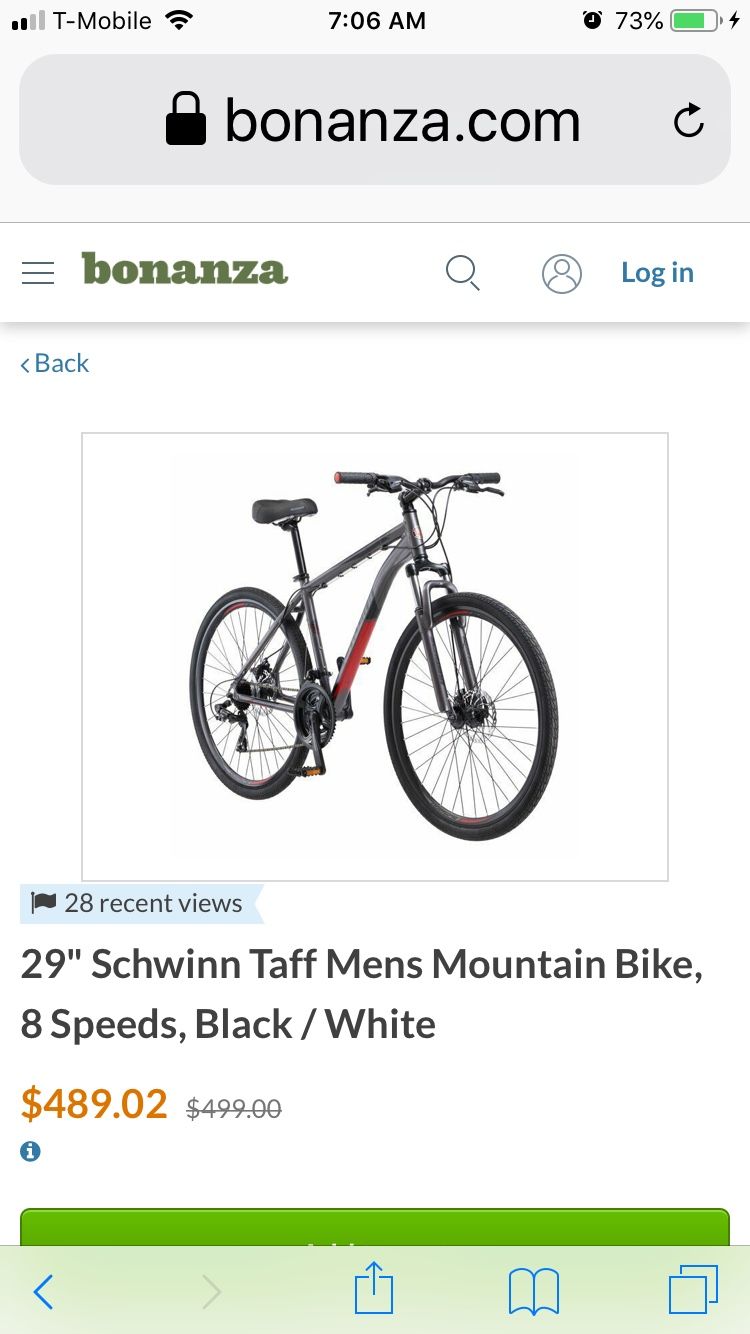
Task: Open the search magnifier icon
Action: 462,273
